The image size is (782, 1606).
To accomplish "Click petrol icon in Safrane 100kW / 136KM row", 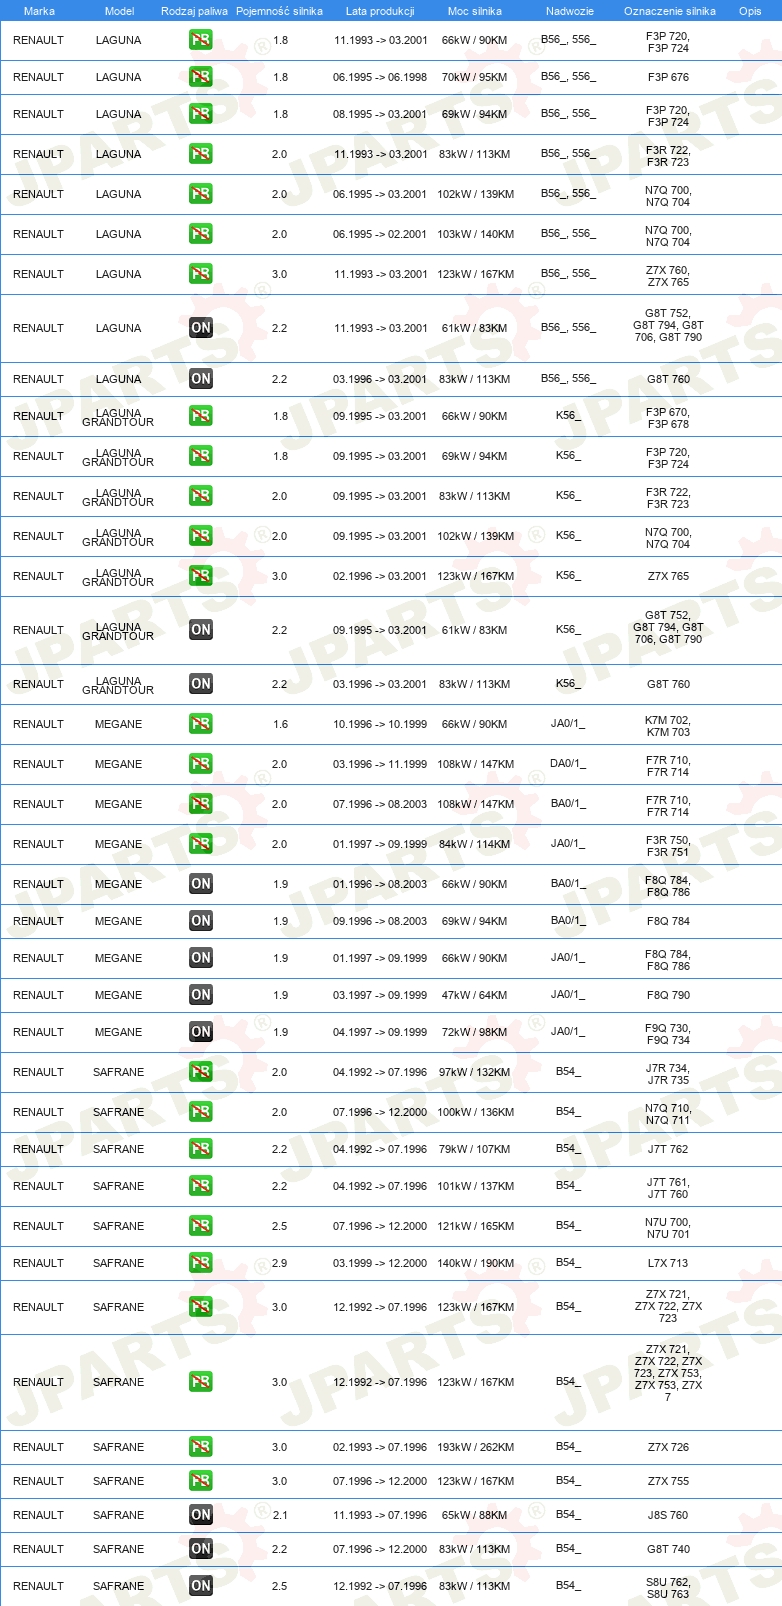I will click(x=201, y=1112).
